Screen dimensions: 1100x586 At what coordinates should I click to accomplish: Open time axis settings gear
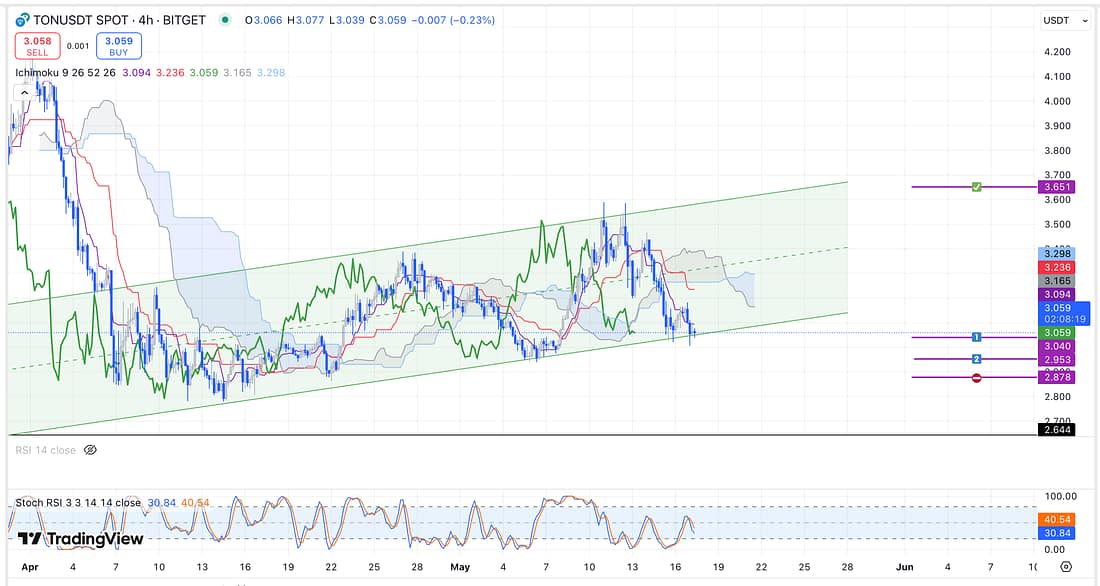coord(1066,566)
